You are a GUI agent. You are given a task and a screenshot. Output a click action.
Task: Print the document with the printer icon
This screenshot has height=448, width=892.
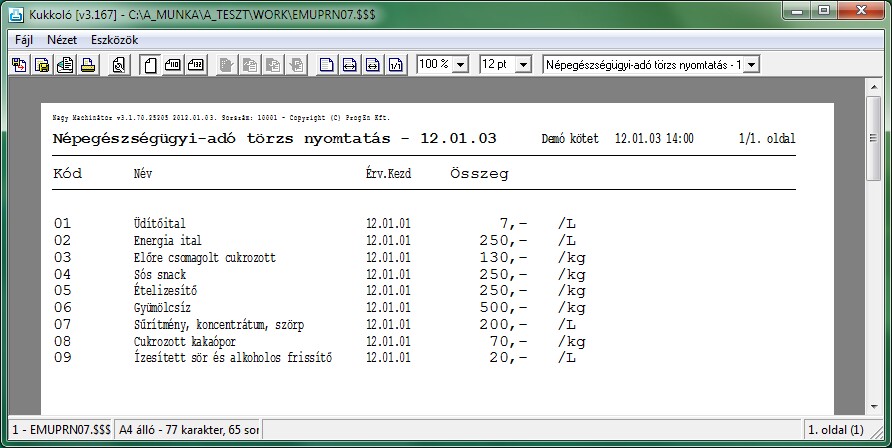[88, 65]
